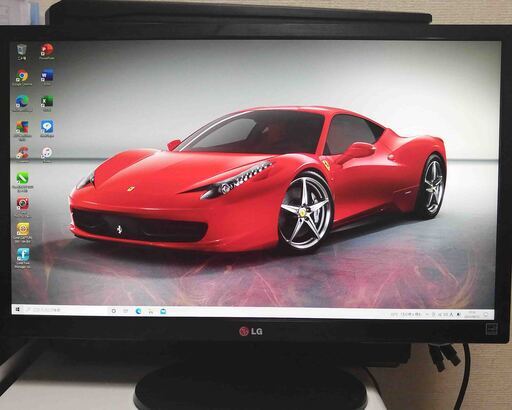Open File Explorer from the taskbar

coord(151,311)
